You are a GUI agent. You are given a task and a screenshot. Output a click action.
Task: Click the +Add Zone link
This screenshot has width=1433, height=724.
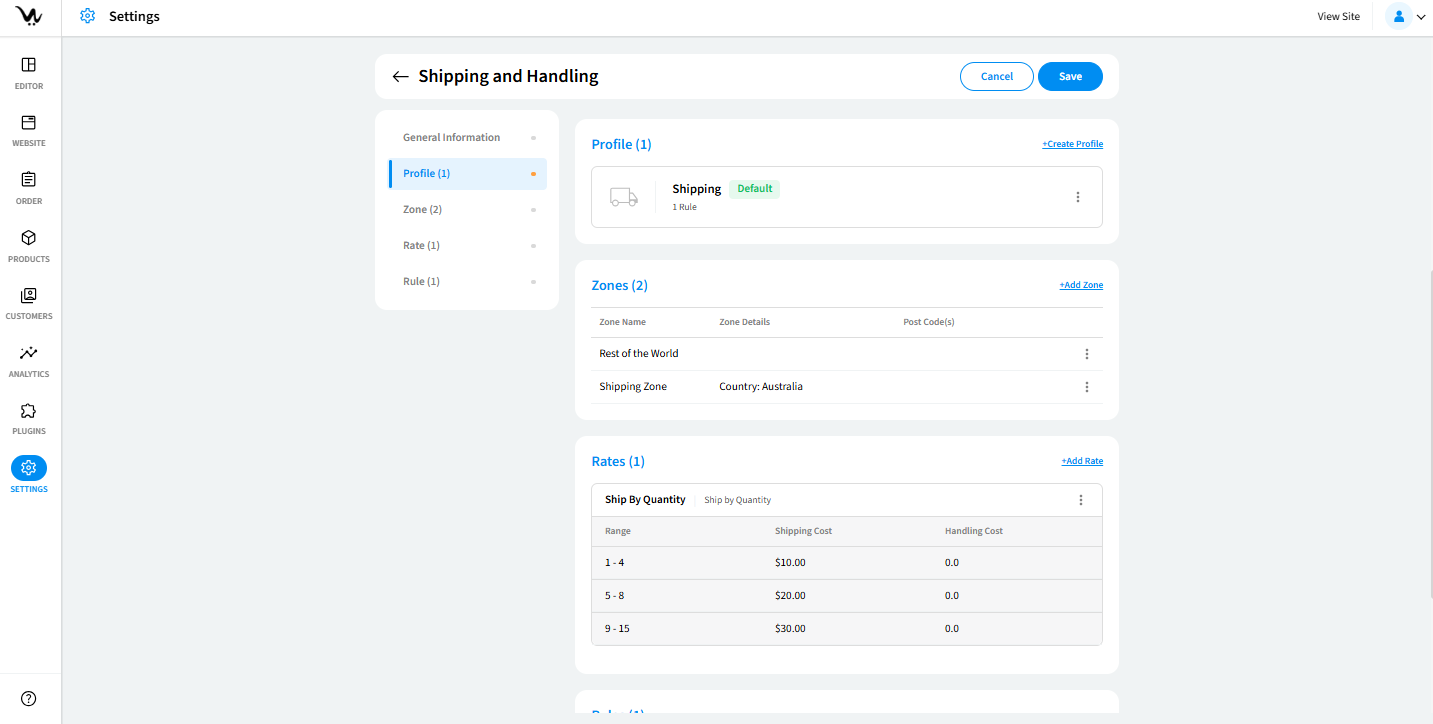pos(1081,286)
